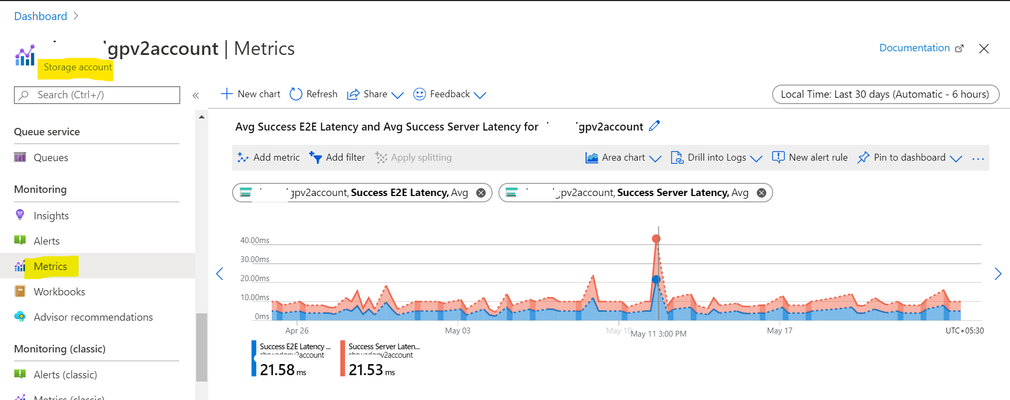Screen dimensions: 1010x400
Task: Open Alerts in Monitoring section
Action: pyautogui.click(x=46, y=241)
